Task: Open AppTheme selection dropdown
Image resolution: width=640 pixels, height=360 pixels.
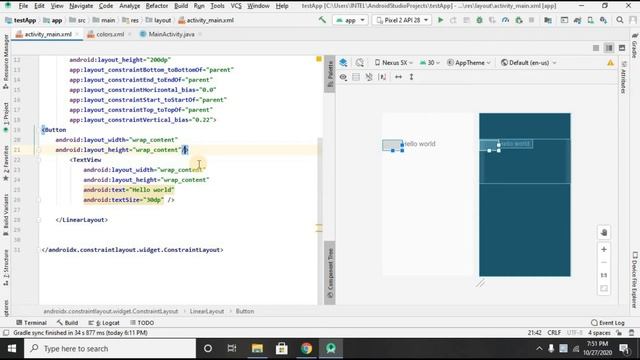Action: [x=469, y=62]
